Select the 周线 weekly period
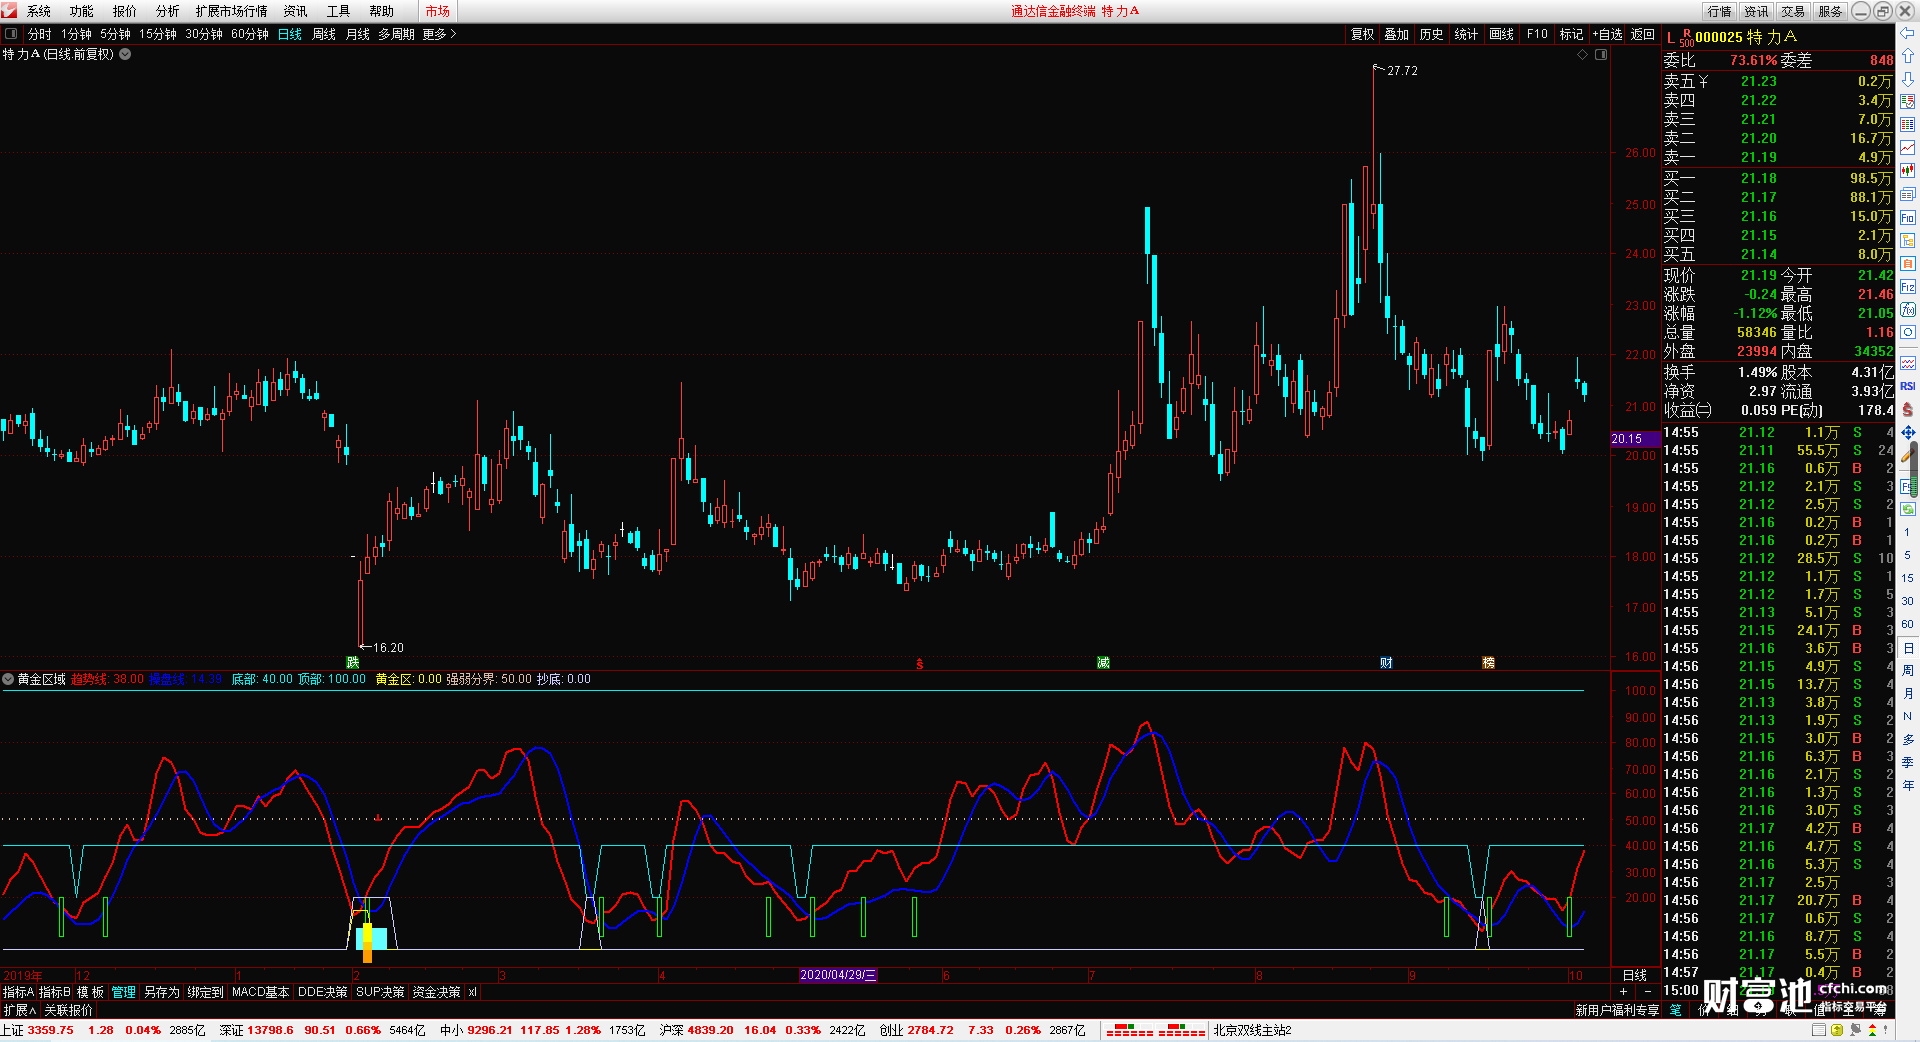Viewport: 1920px width, 1042px height. pos(324,34)
